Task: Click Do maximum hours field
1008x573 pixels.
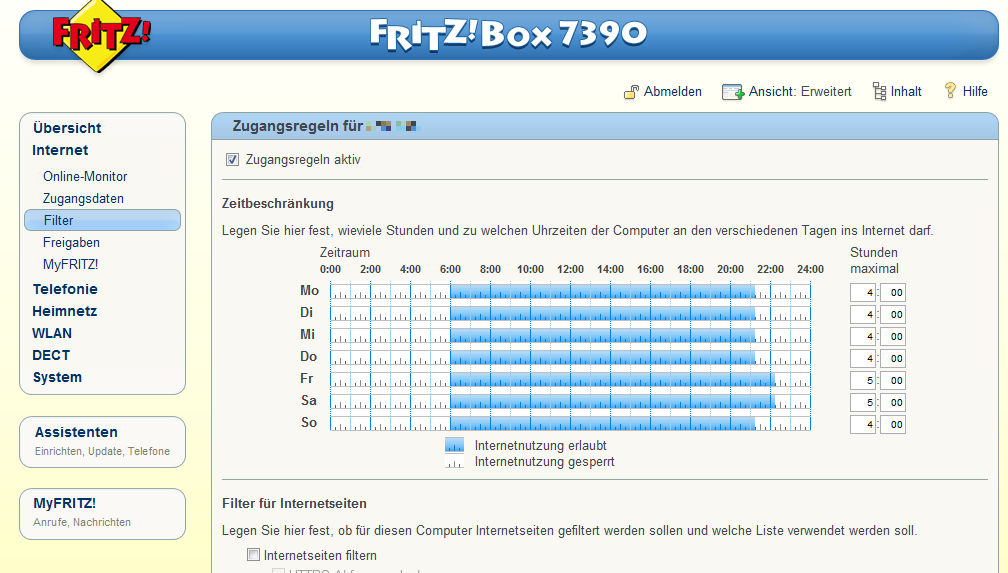Action: coord(863,358)
